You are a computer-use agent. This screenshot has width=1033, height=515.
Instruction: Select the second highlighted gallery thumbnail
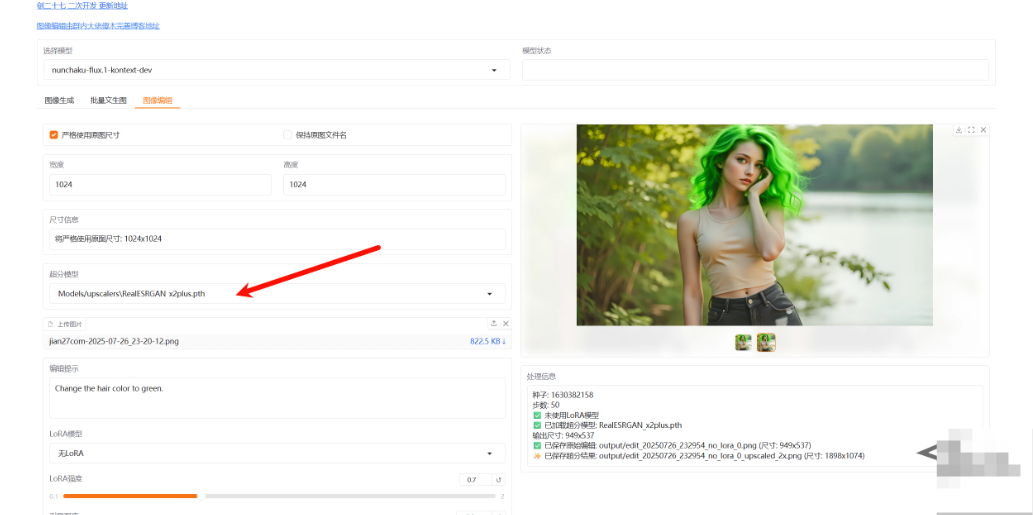click(766, 342)
